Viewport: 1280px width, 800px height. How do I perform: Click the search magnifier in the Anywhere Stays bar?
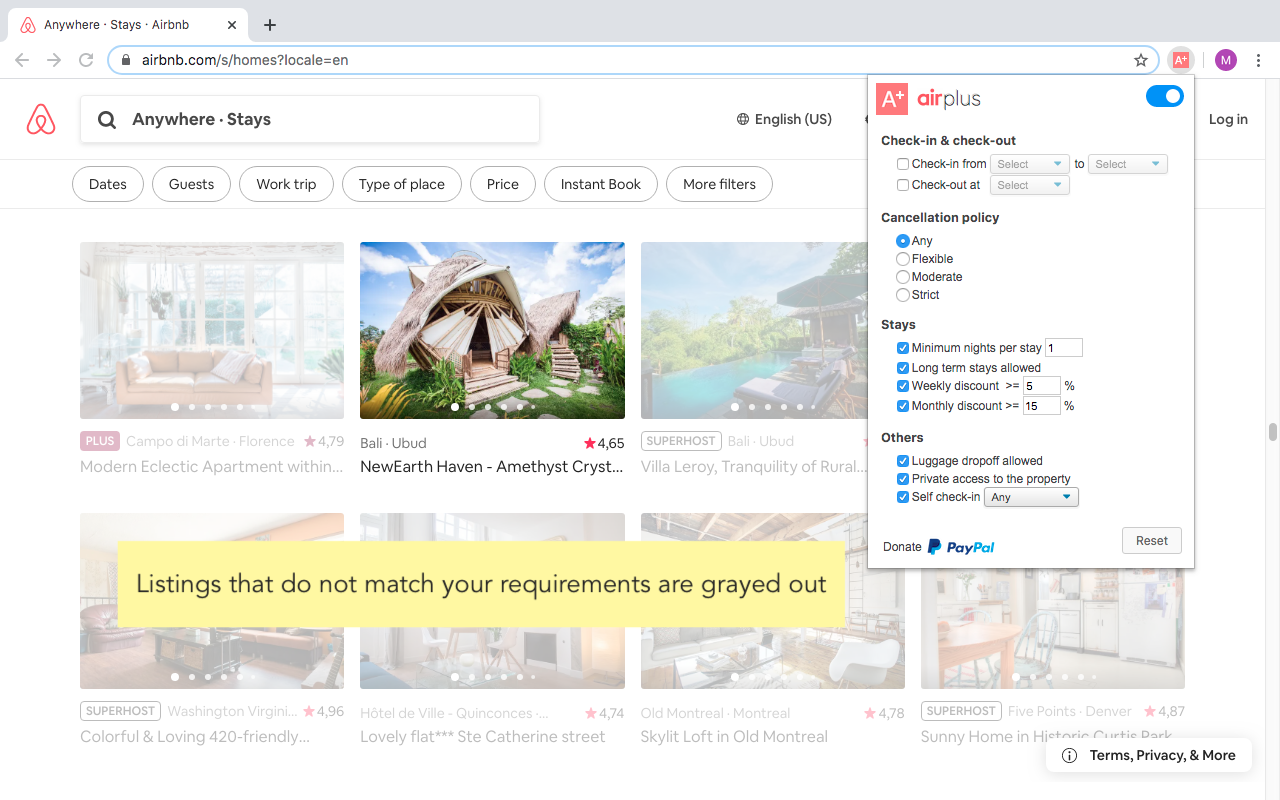[x=107, y=119]
